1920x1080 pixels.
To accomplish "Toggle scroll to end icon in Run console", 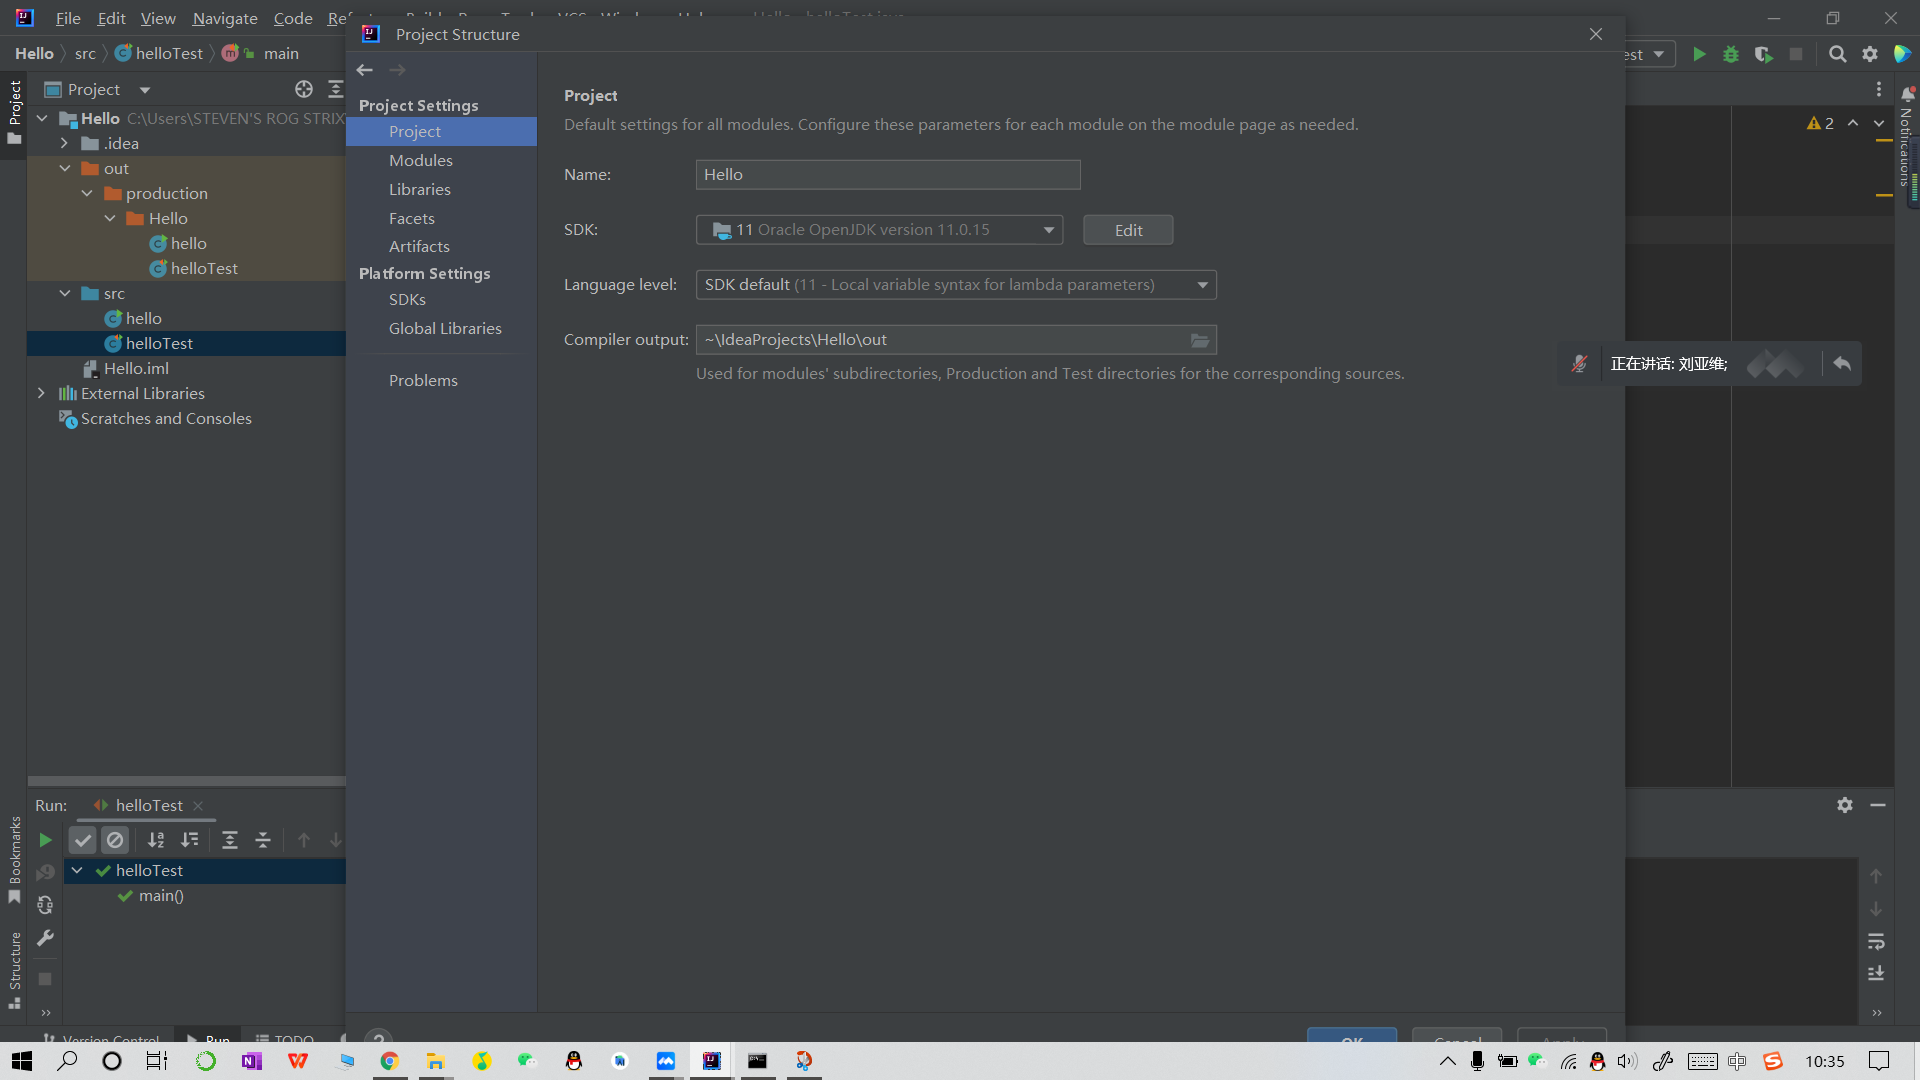I will tap(1876, 974).
